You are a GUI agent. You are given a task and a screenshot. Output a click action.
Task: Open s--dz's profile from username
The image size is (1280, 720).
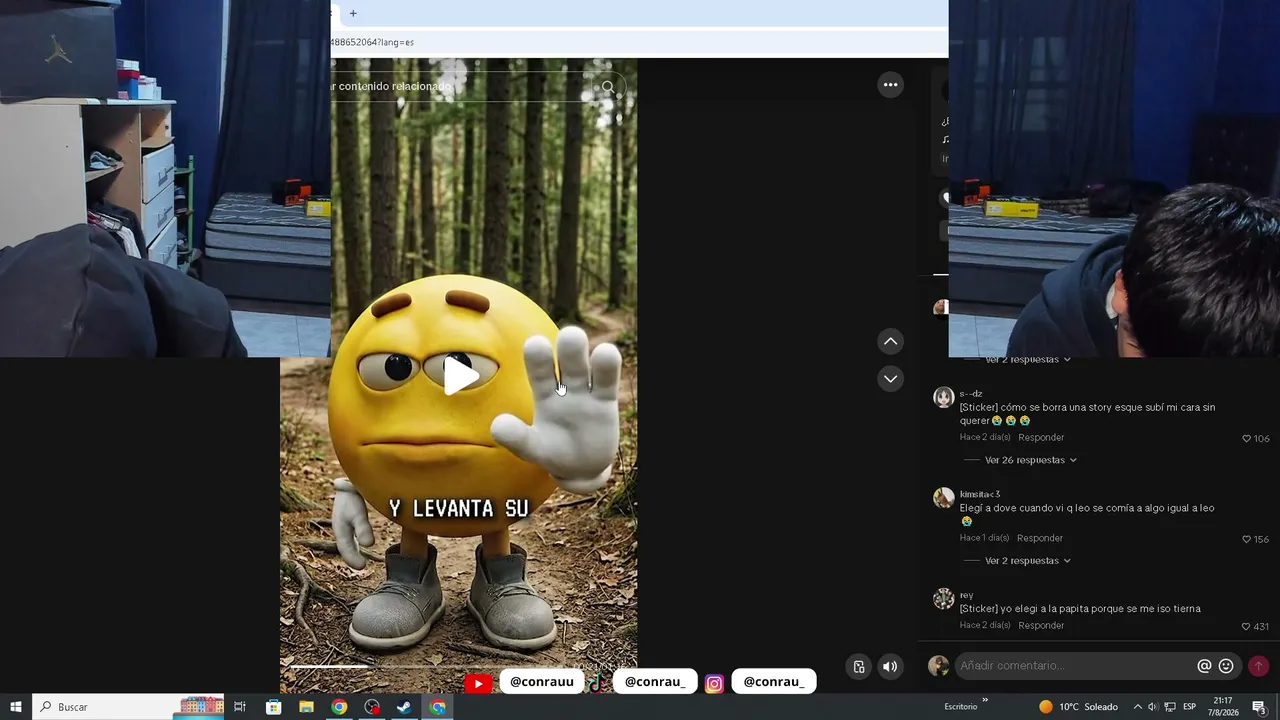pos(971,394)
